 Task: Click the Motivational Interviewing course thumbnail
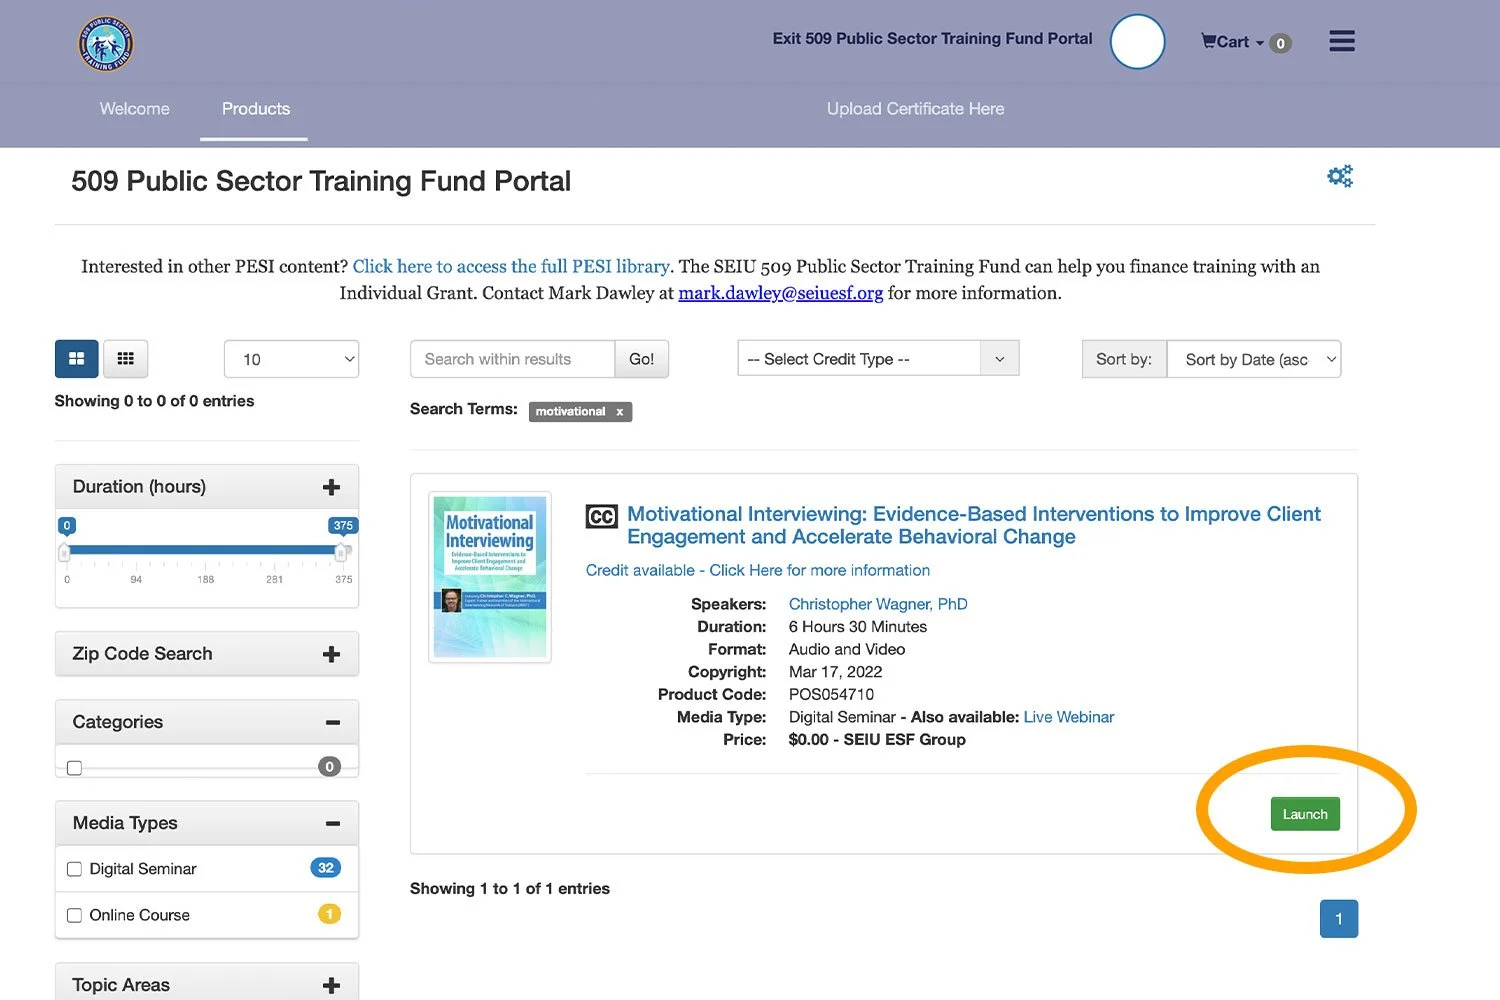pos(489,576)
